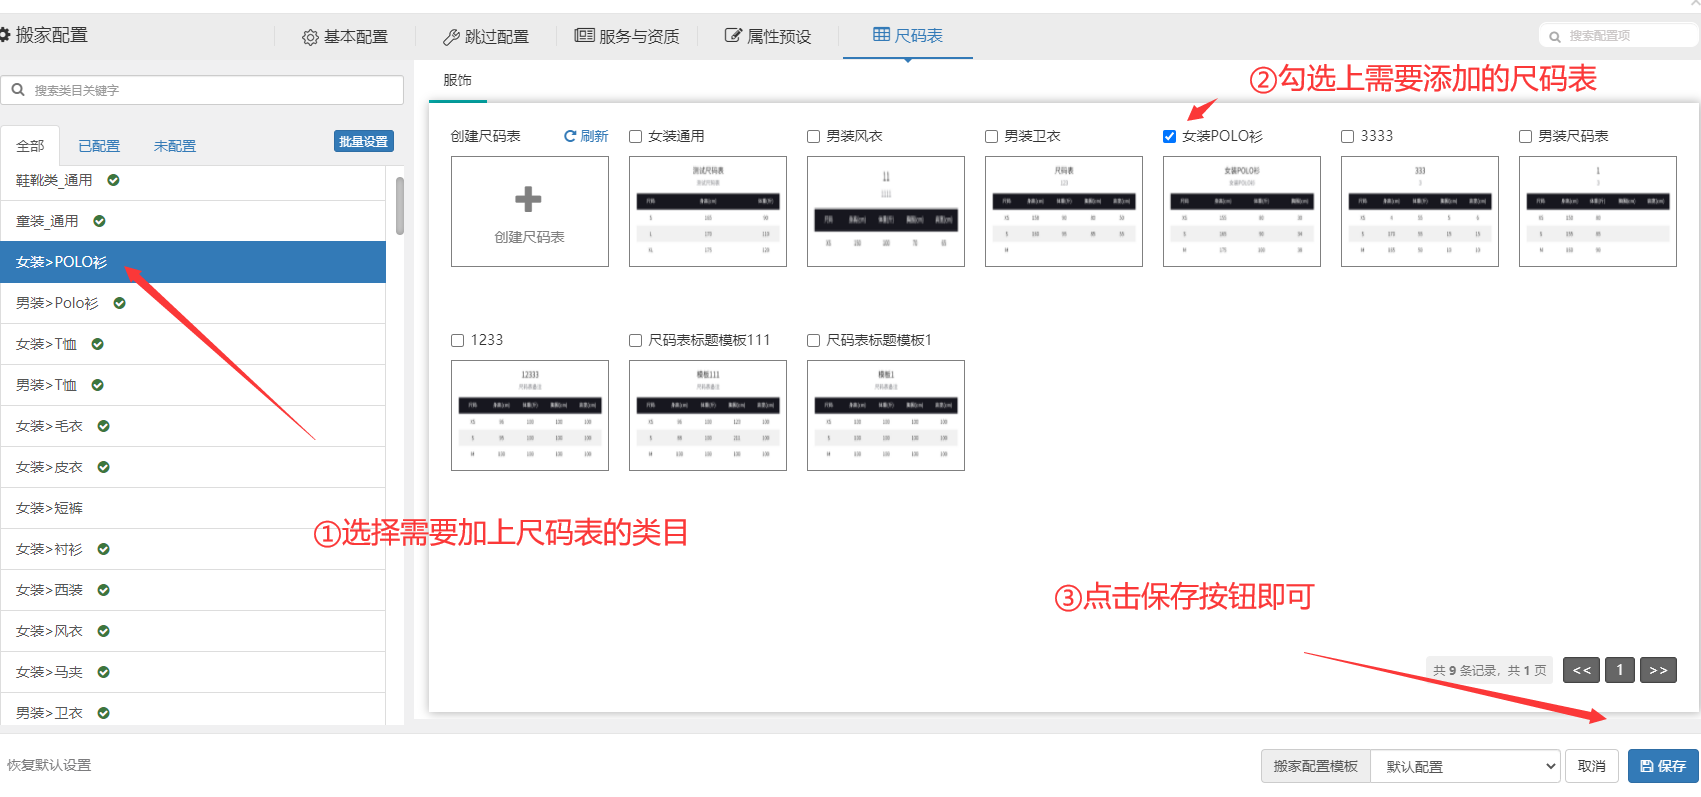Open the 默认配置 template dropdown
Viewport: 1701px width, 797px height.
point(1465,766)
